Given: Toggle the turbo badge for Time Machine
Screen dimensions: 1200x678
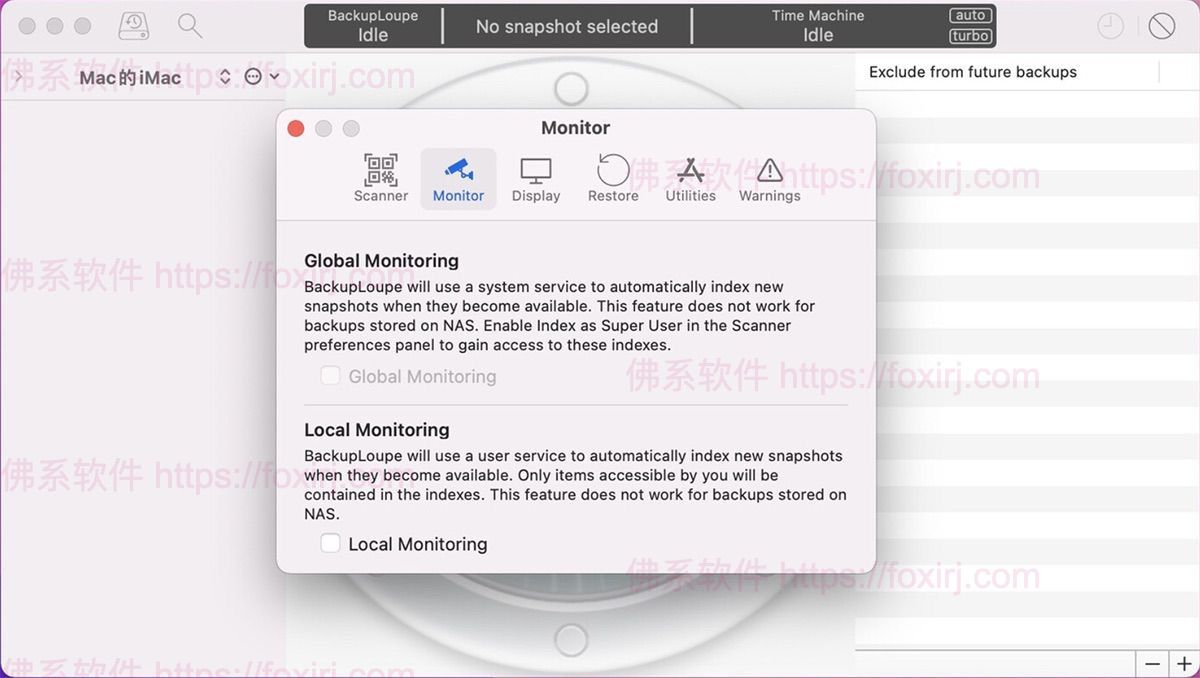Looking at the screenshot, I should 970,36.
